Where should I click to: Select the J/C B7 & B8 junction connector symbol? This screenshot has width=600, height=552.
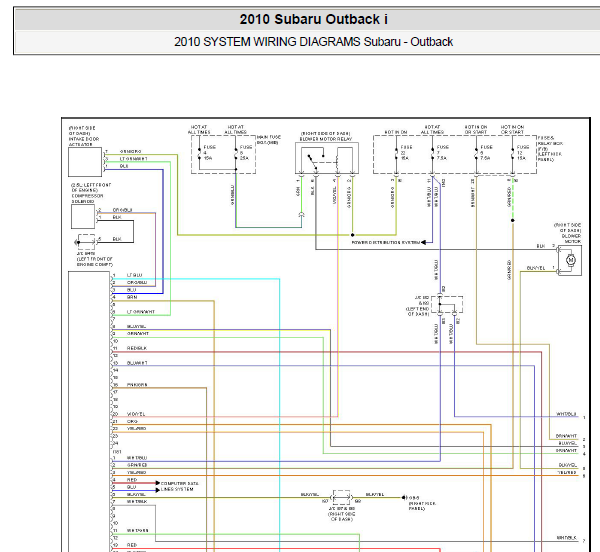click(341, 497)
